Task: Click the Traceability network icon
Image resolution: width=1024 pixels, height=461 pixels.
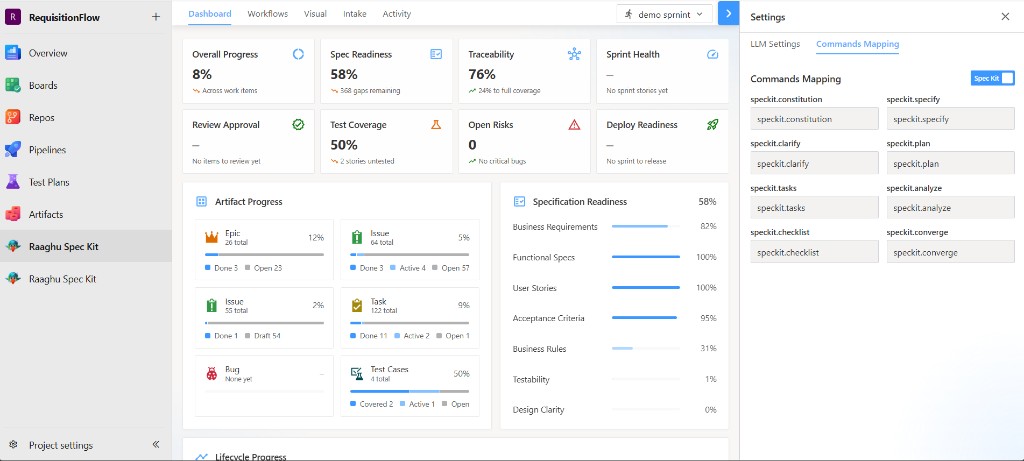Action: point(574,54)
